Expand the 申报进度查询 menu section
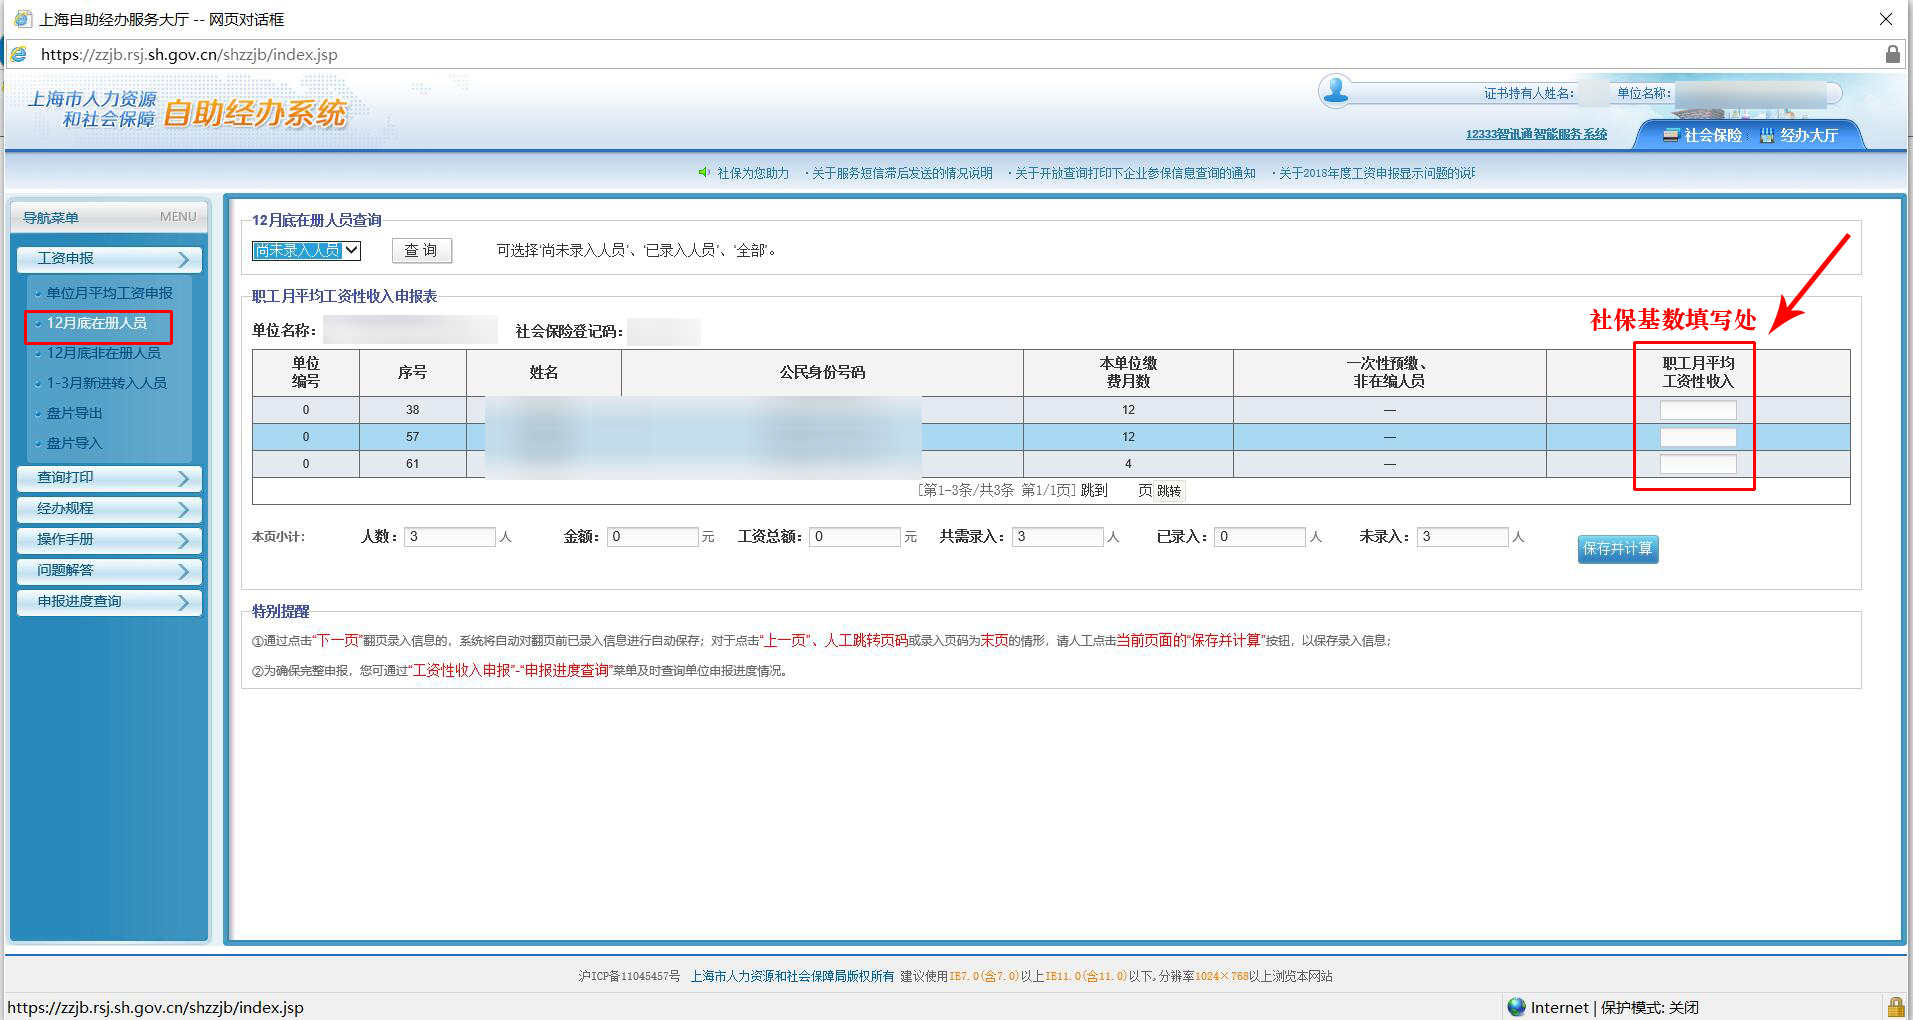The image size is (1913, 1020). coord(109,602)
